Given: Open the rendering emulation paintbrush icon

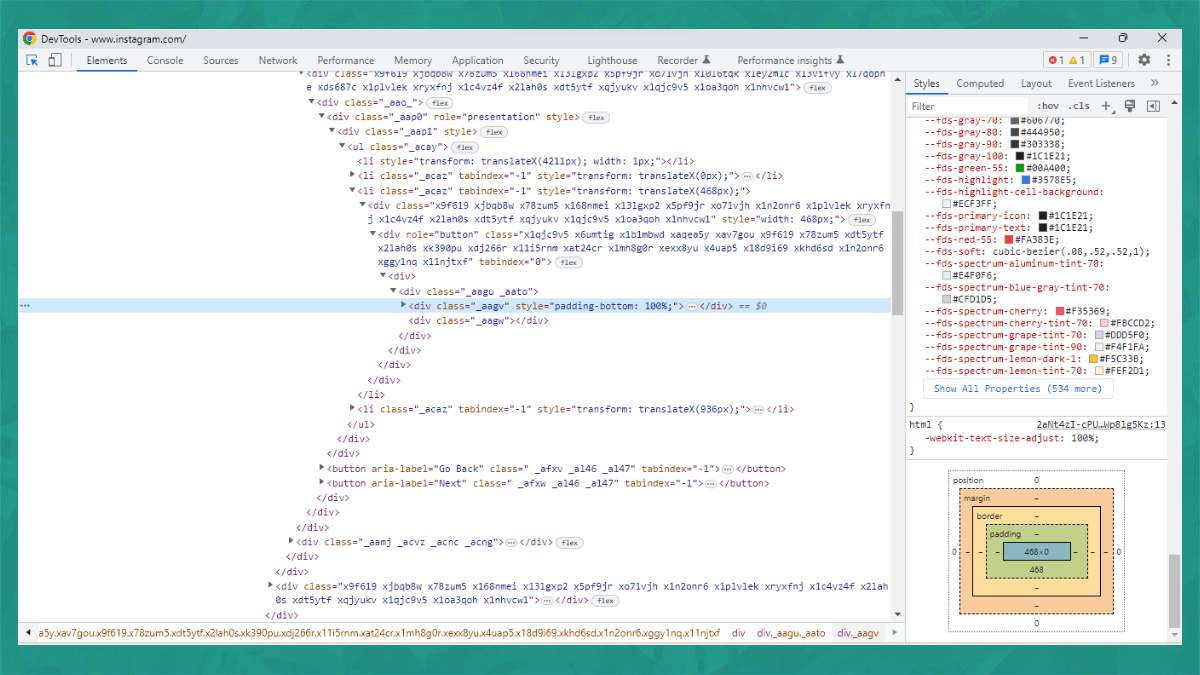Looking at the screenshot, I should (x=1130, y=106).
